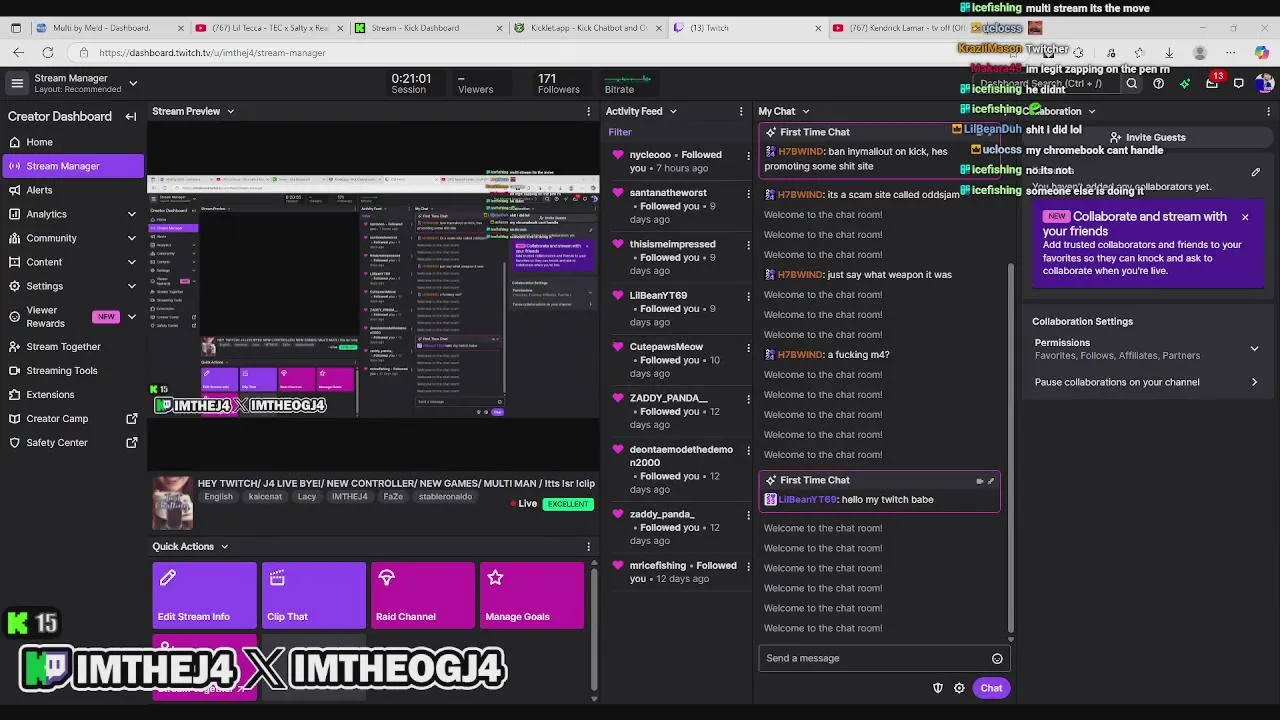
Task: Dismiss the Collaborate and stream banner
Action: [1245, 217]
